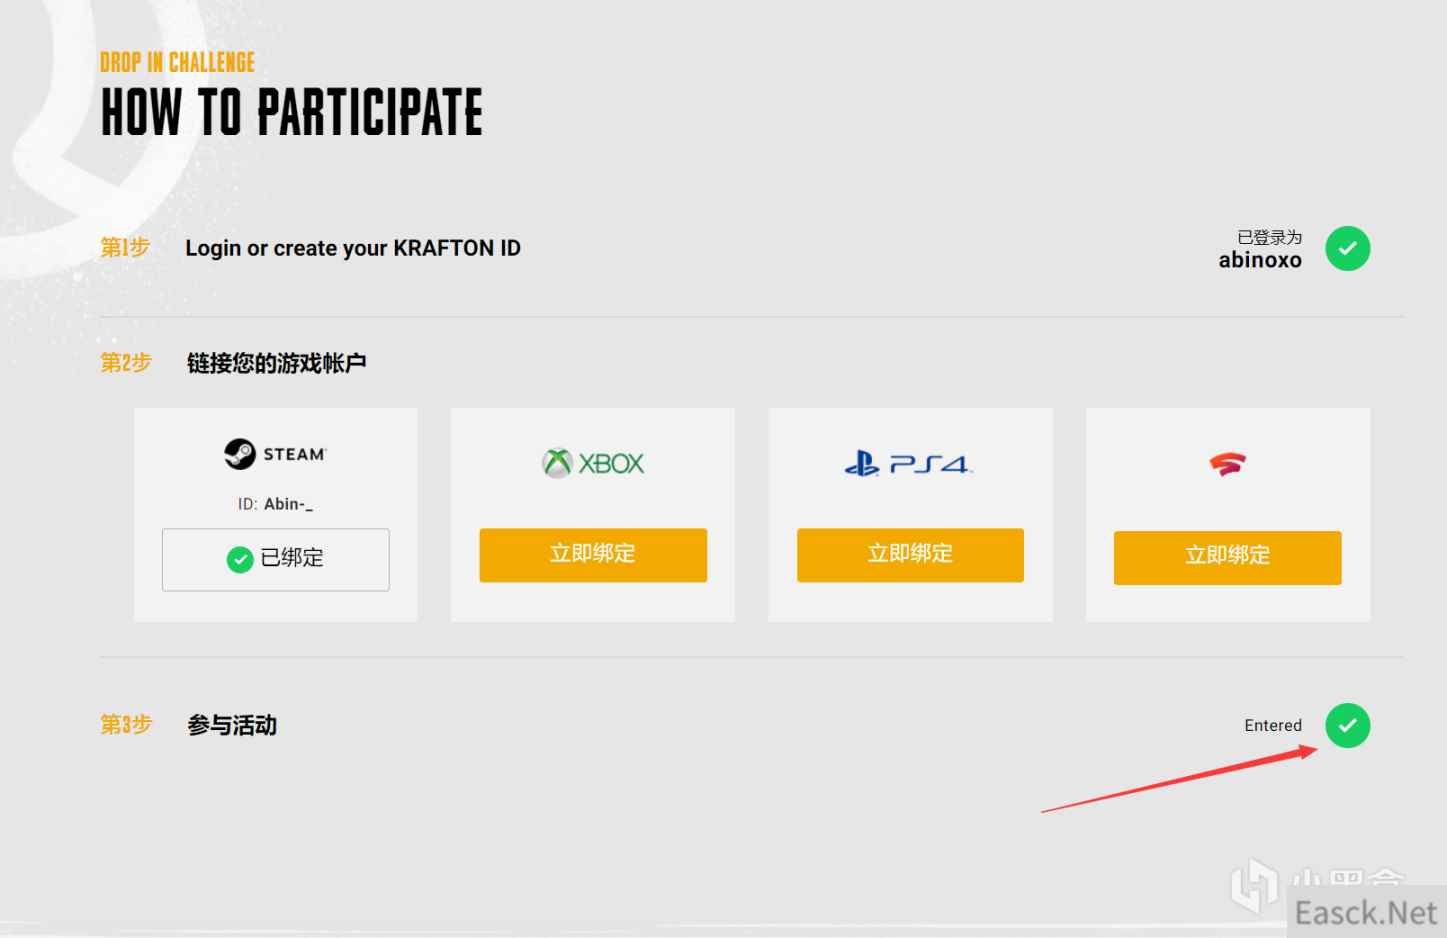
Task: Click the PS4 PlayStation logo
Action: pos(908,464)
